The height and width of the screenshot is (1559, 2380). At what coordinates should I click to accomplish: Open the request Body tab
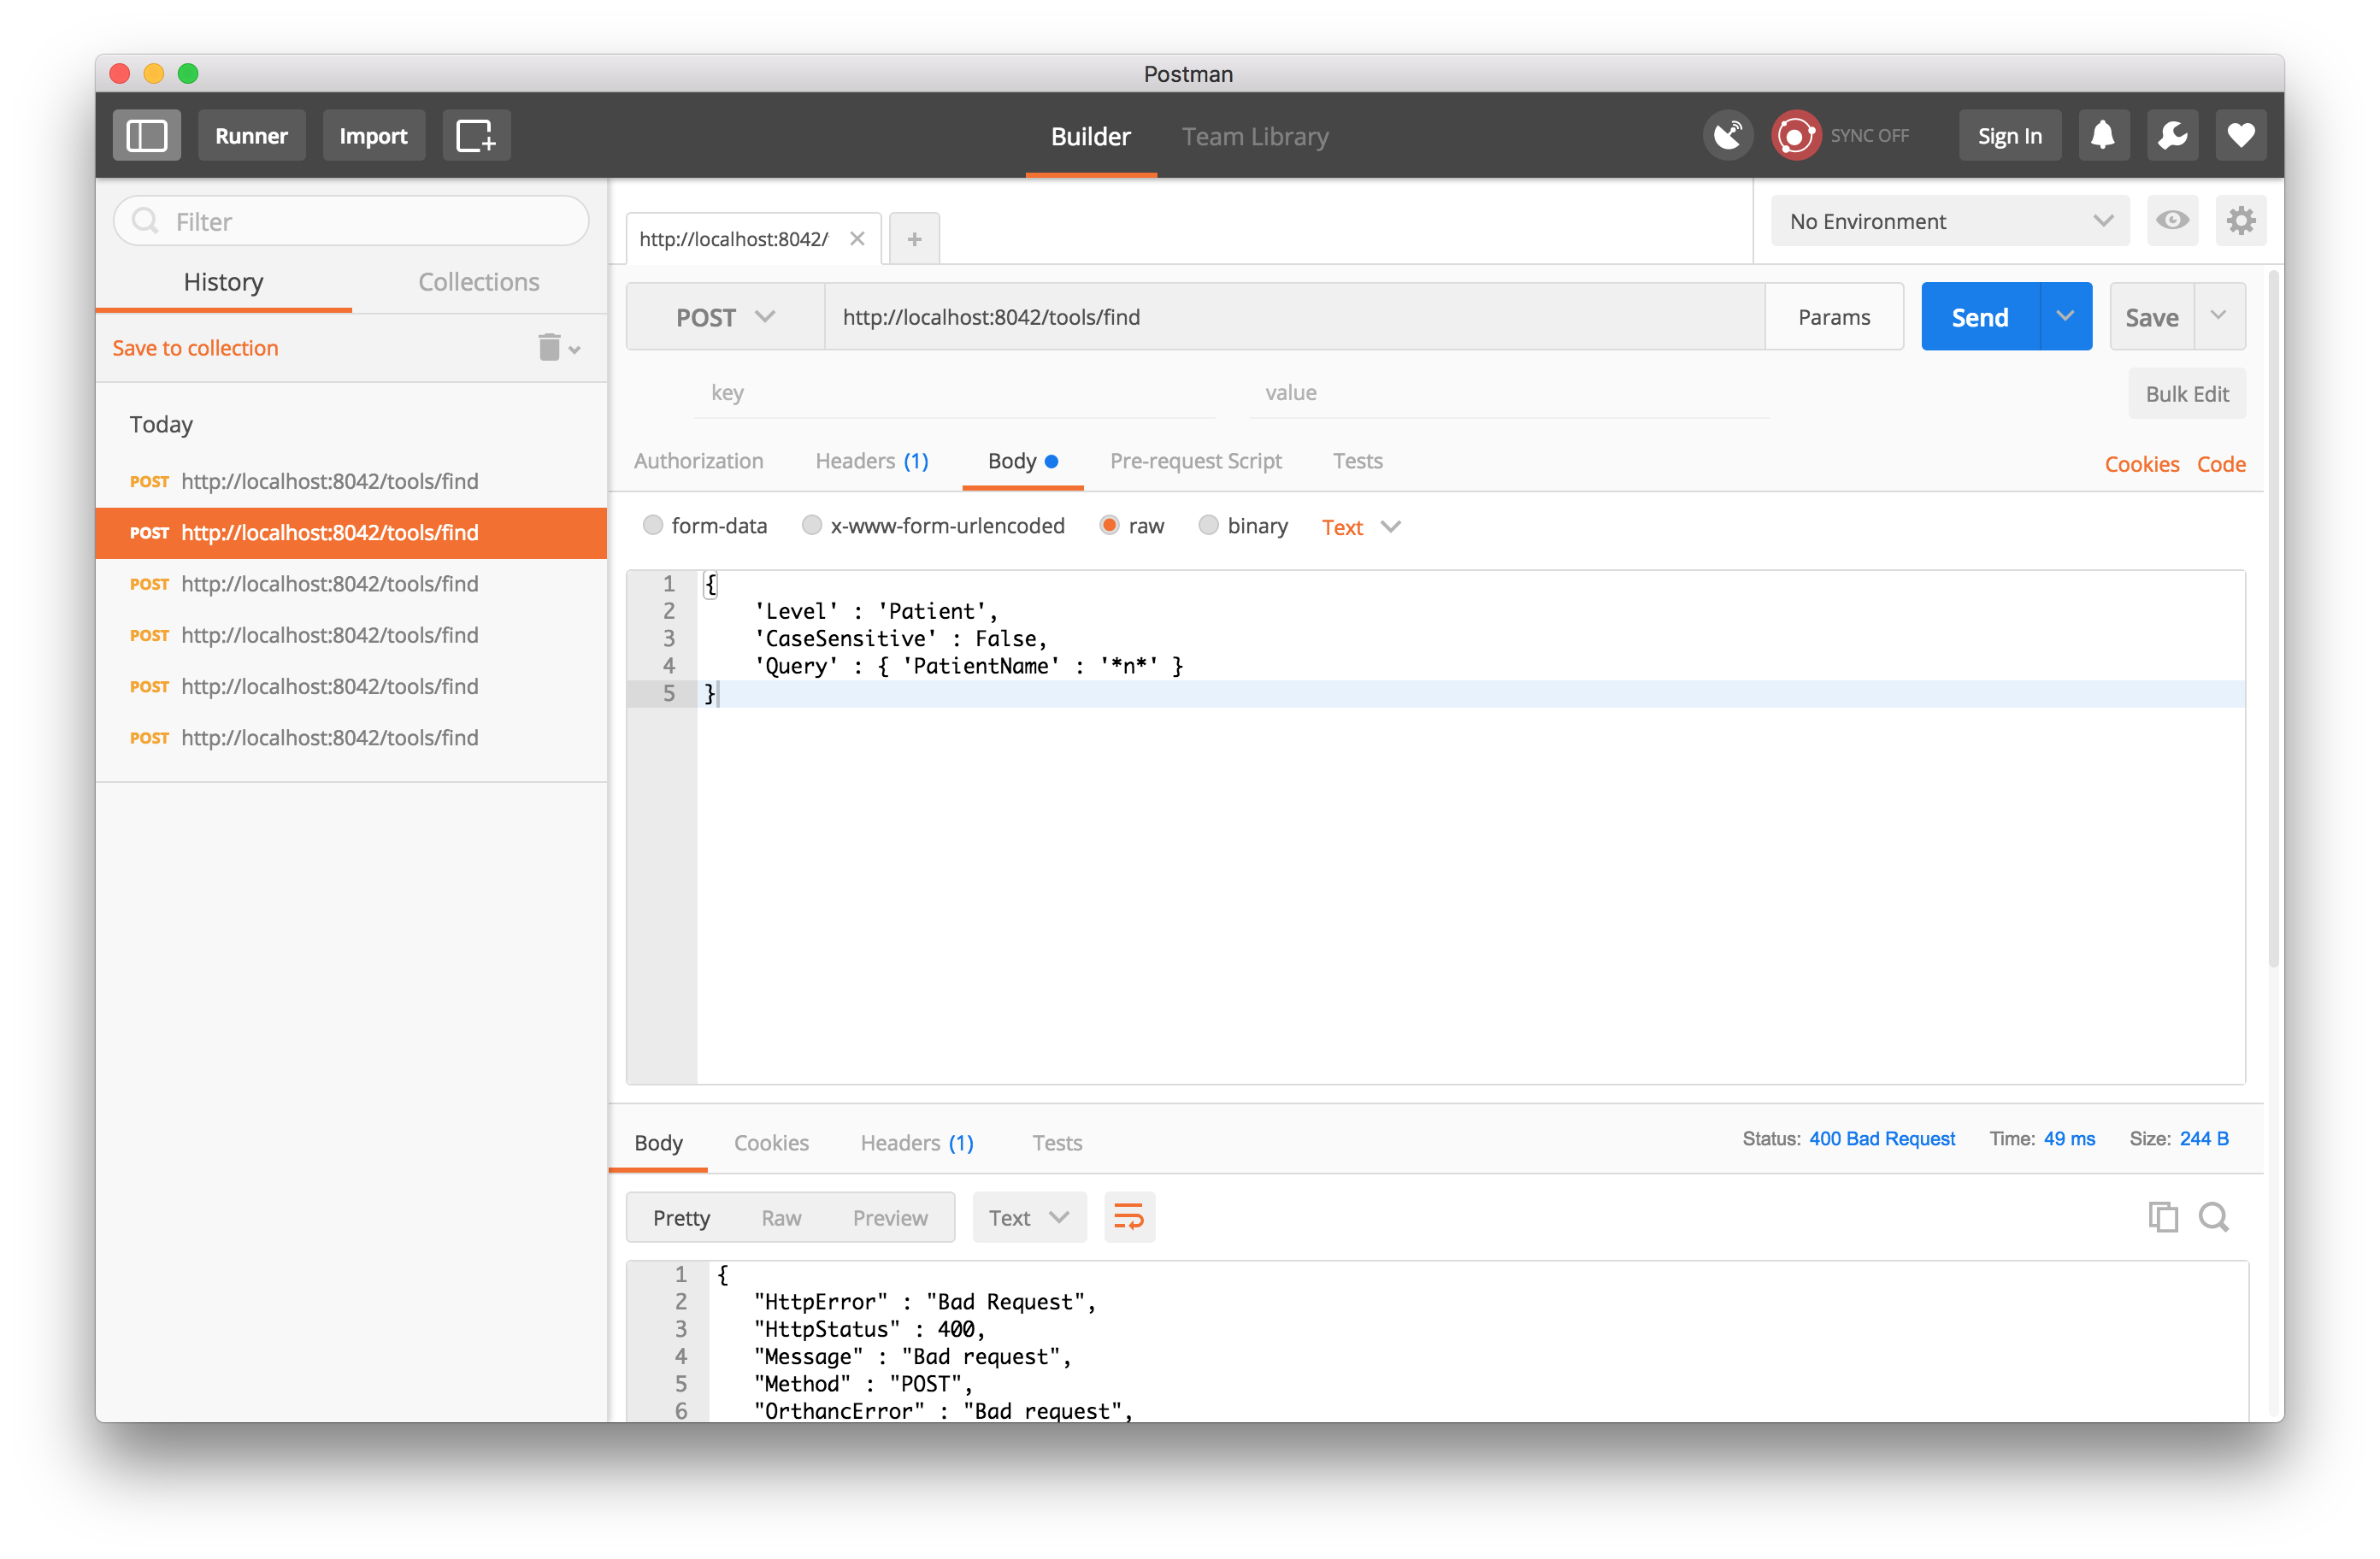tap(1022, 461)
